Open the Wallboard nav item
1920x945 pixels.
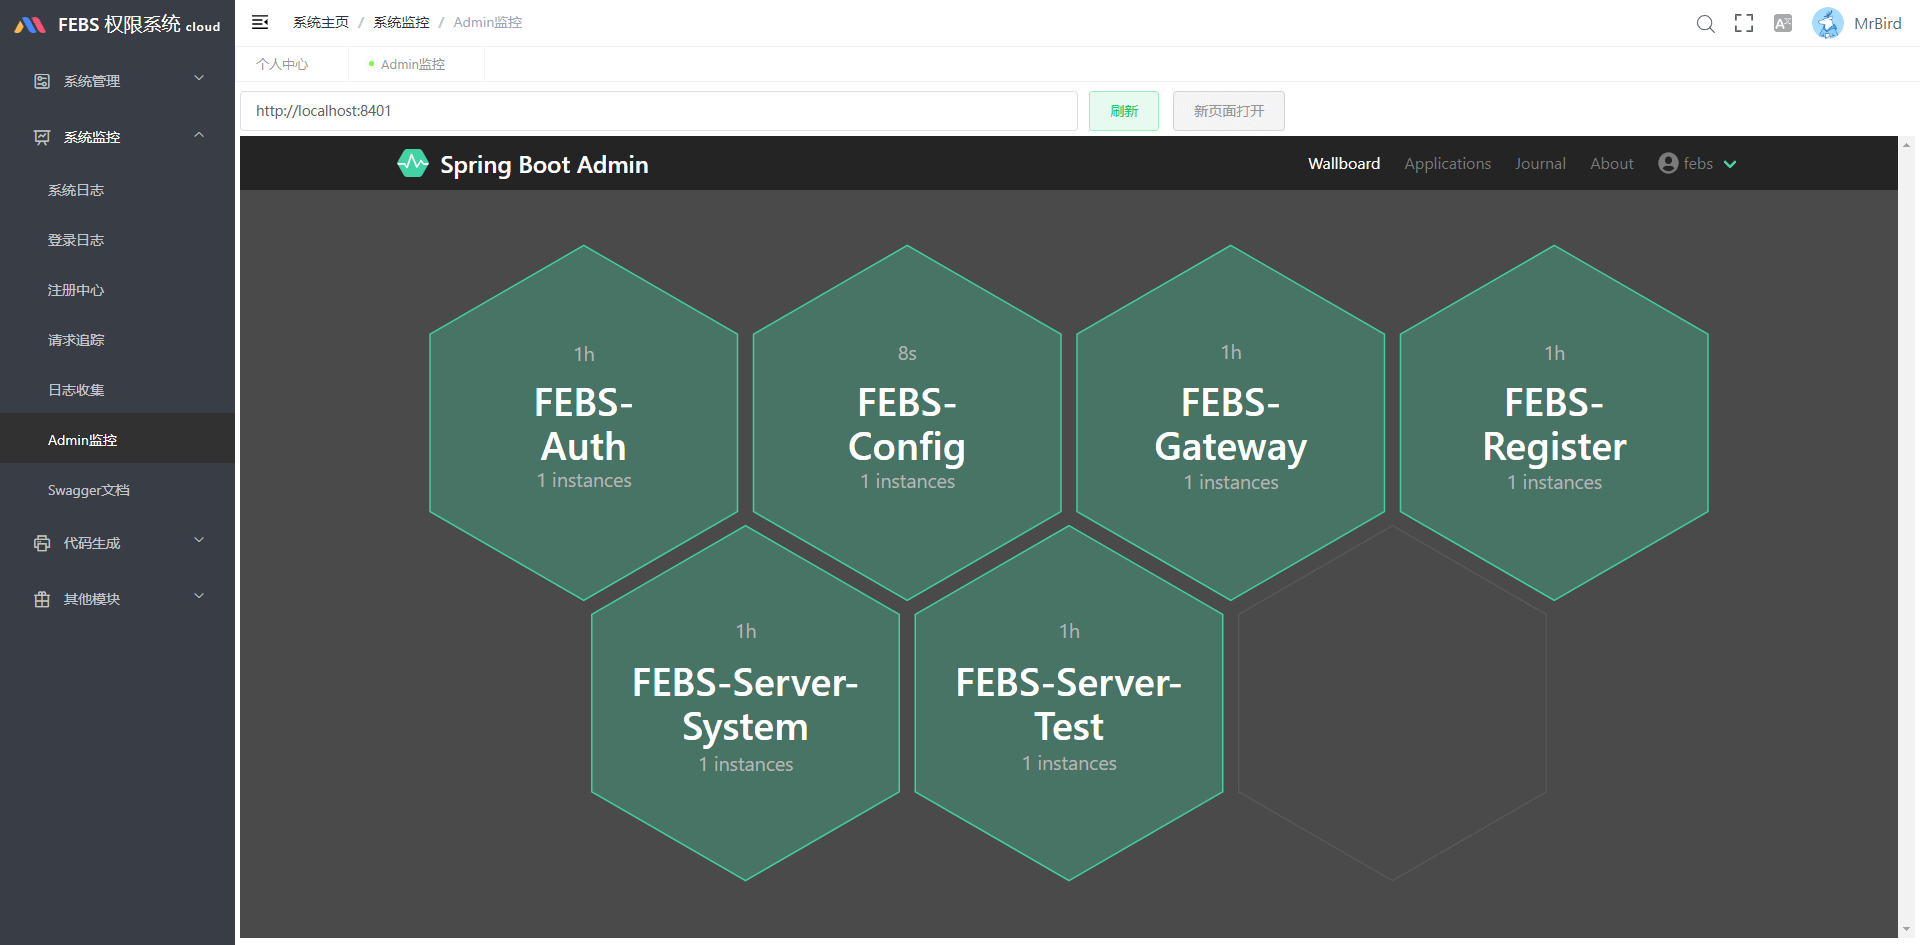coord(1344,163)
